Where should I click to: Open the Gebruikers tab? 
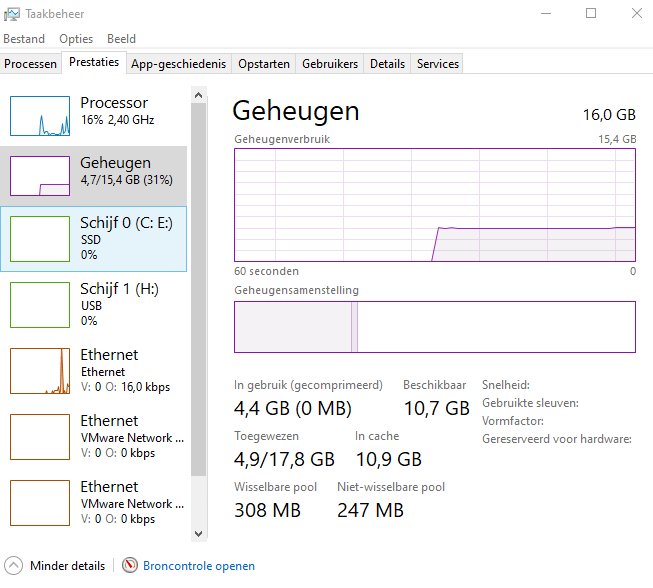330,64
